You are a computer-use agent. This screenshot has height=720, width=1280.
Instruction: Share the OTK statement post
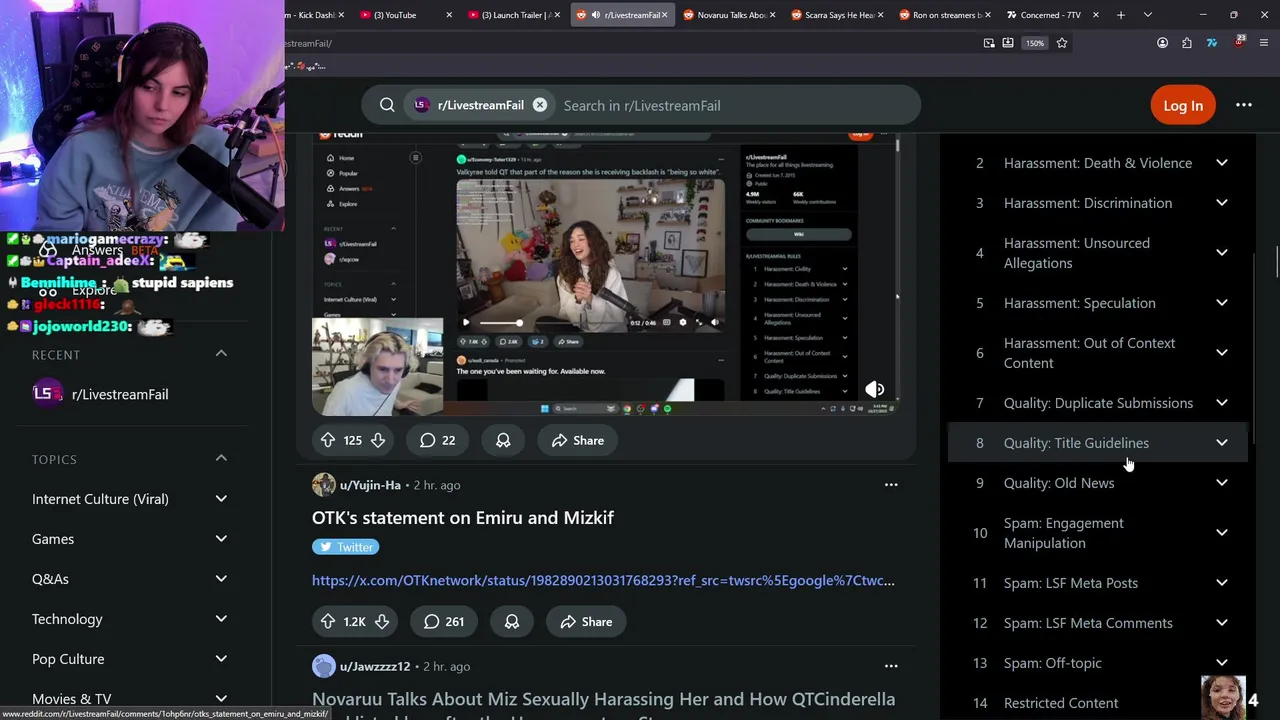point(586,621)
